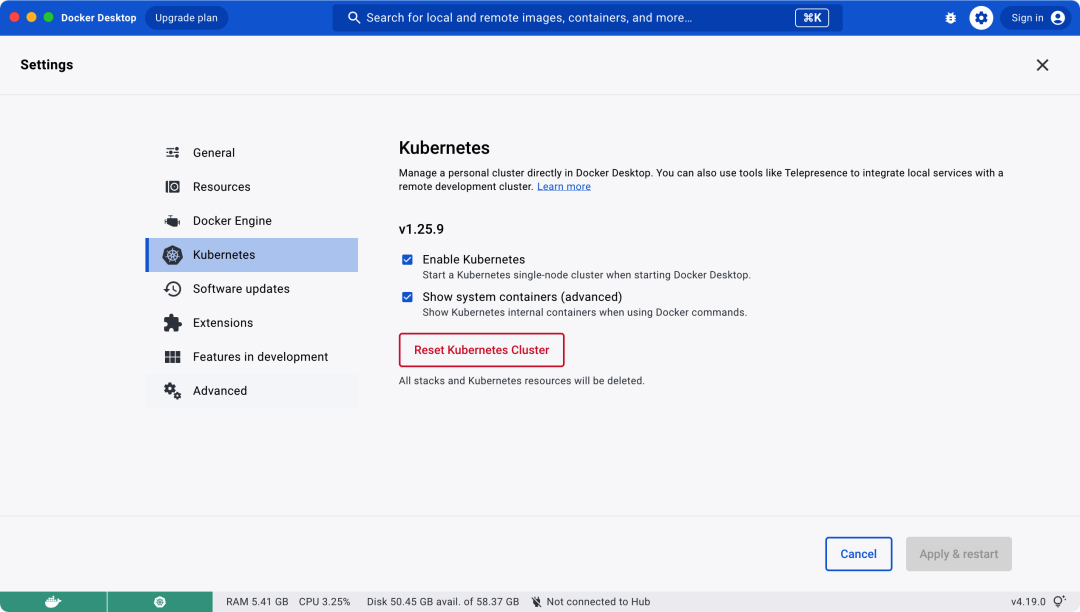Click the lightbulb notifications icon
The height and width of the screenshot is (612, 1080).
point(1059,602)
